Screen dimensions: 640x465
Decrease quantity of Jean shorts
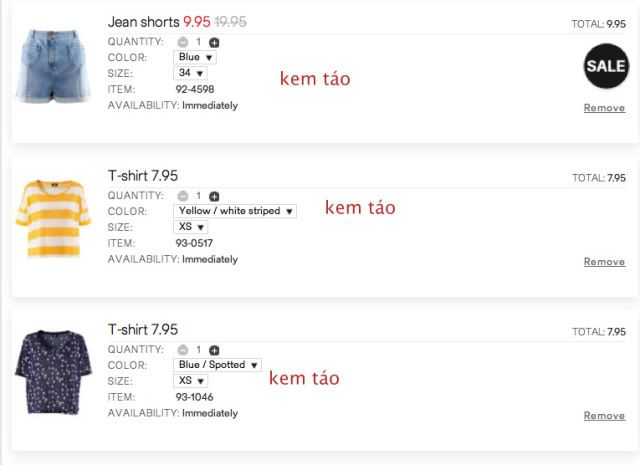point(182,42)
